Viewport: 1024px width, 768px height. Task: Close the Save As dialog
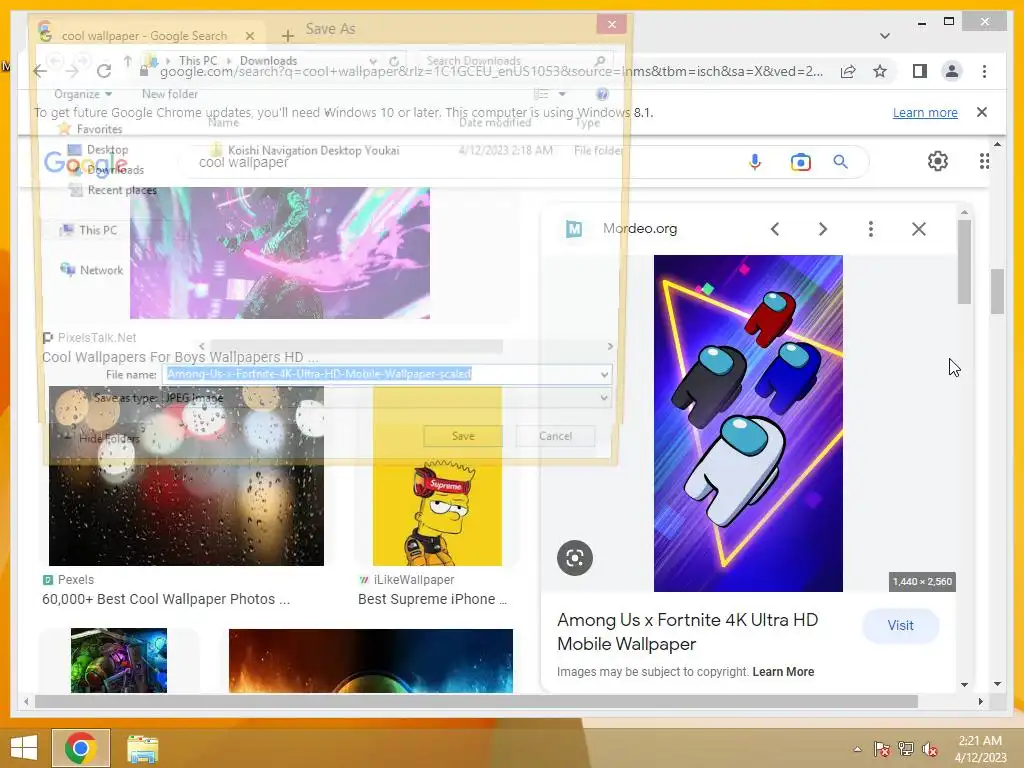pos(611,24)
